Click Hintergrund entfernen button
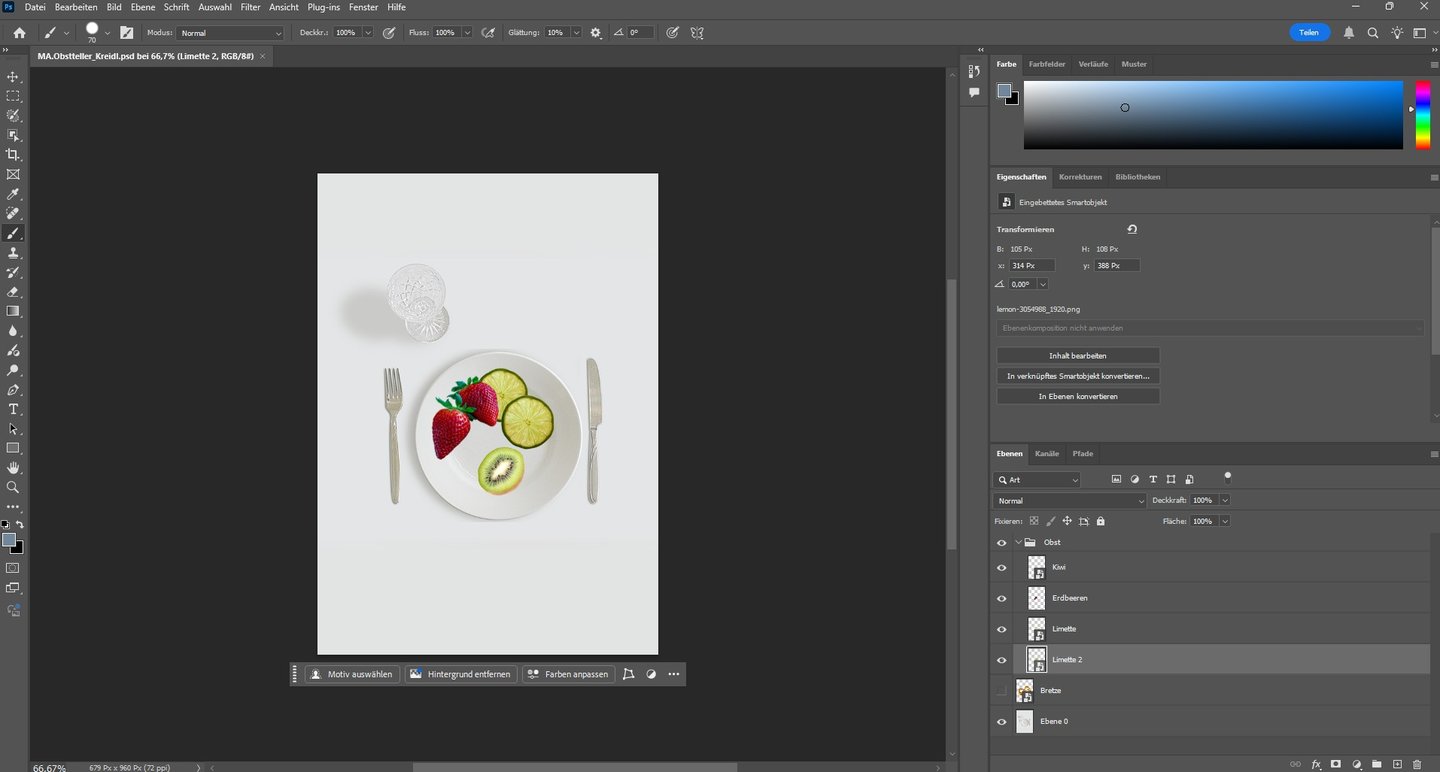Screen dimensions: 1440x772 tap(461, 674)
